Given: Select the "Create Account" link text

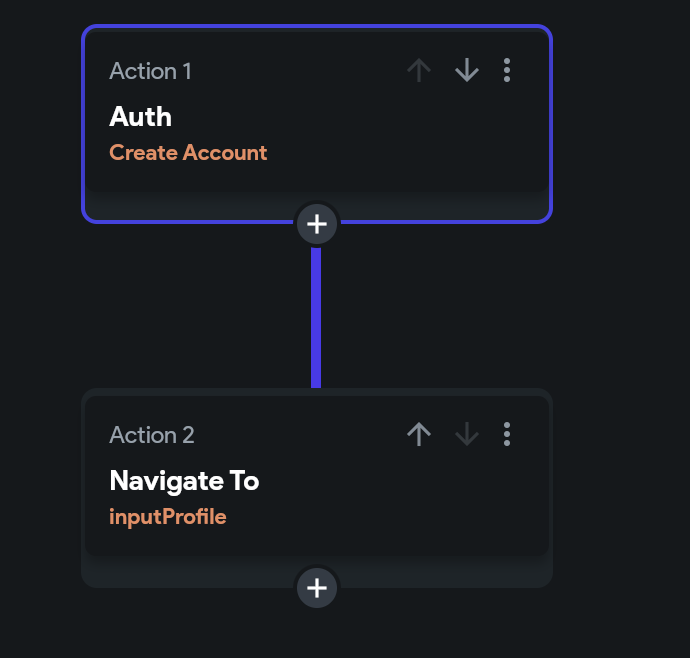Looking at the screenshot, I should point(188,153).
